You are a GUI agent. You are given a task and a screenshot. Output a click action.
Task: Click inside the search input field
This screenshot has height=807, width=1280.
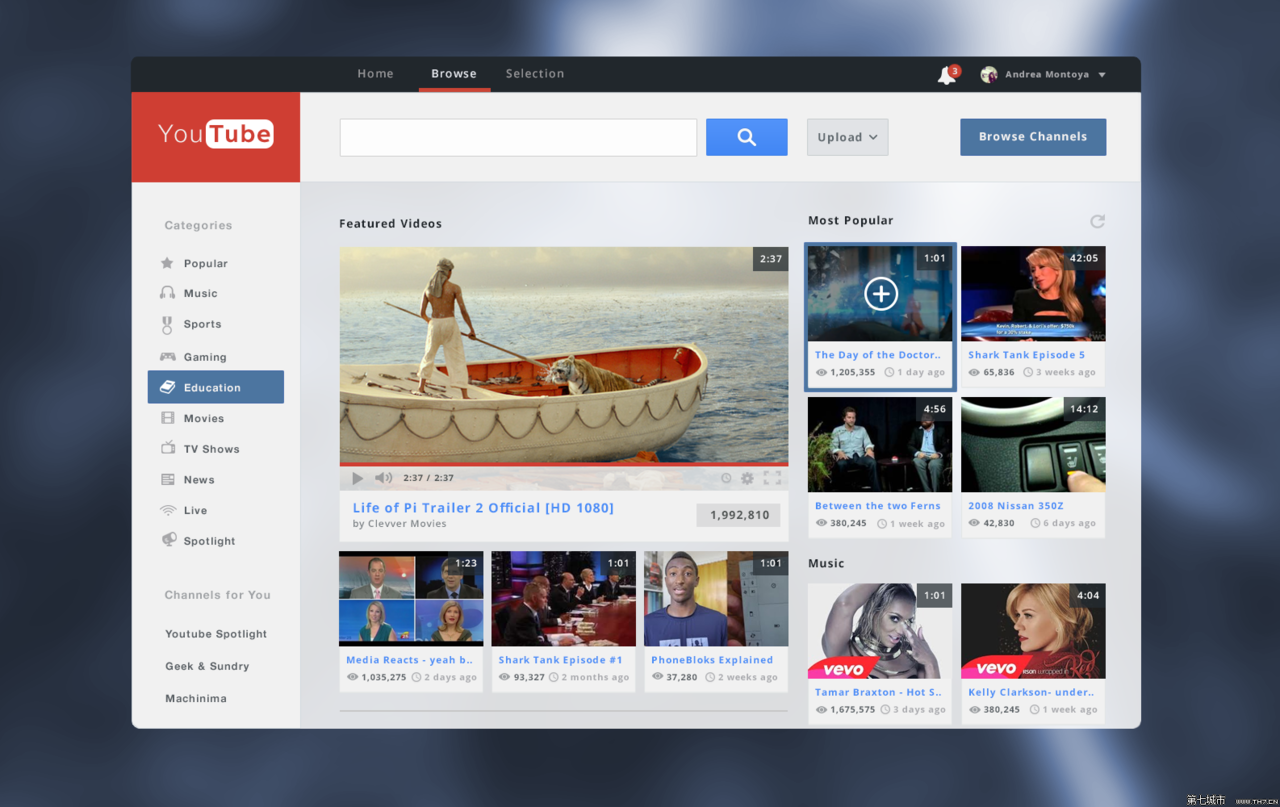(518, 137)
